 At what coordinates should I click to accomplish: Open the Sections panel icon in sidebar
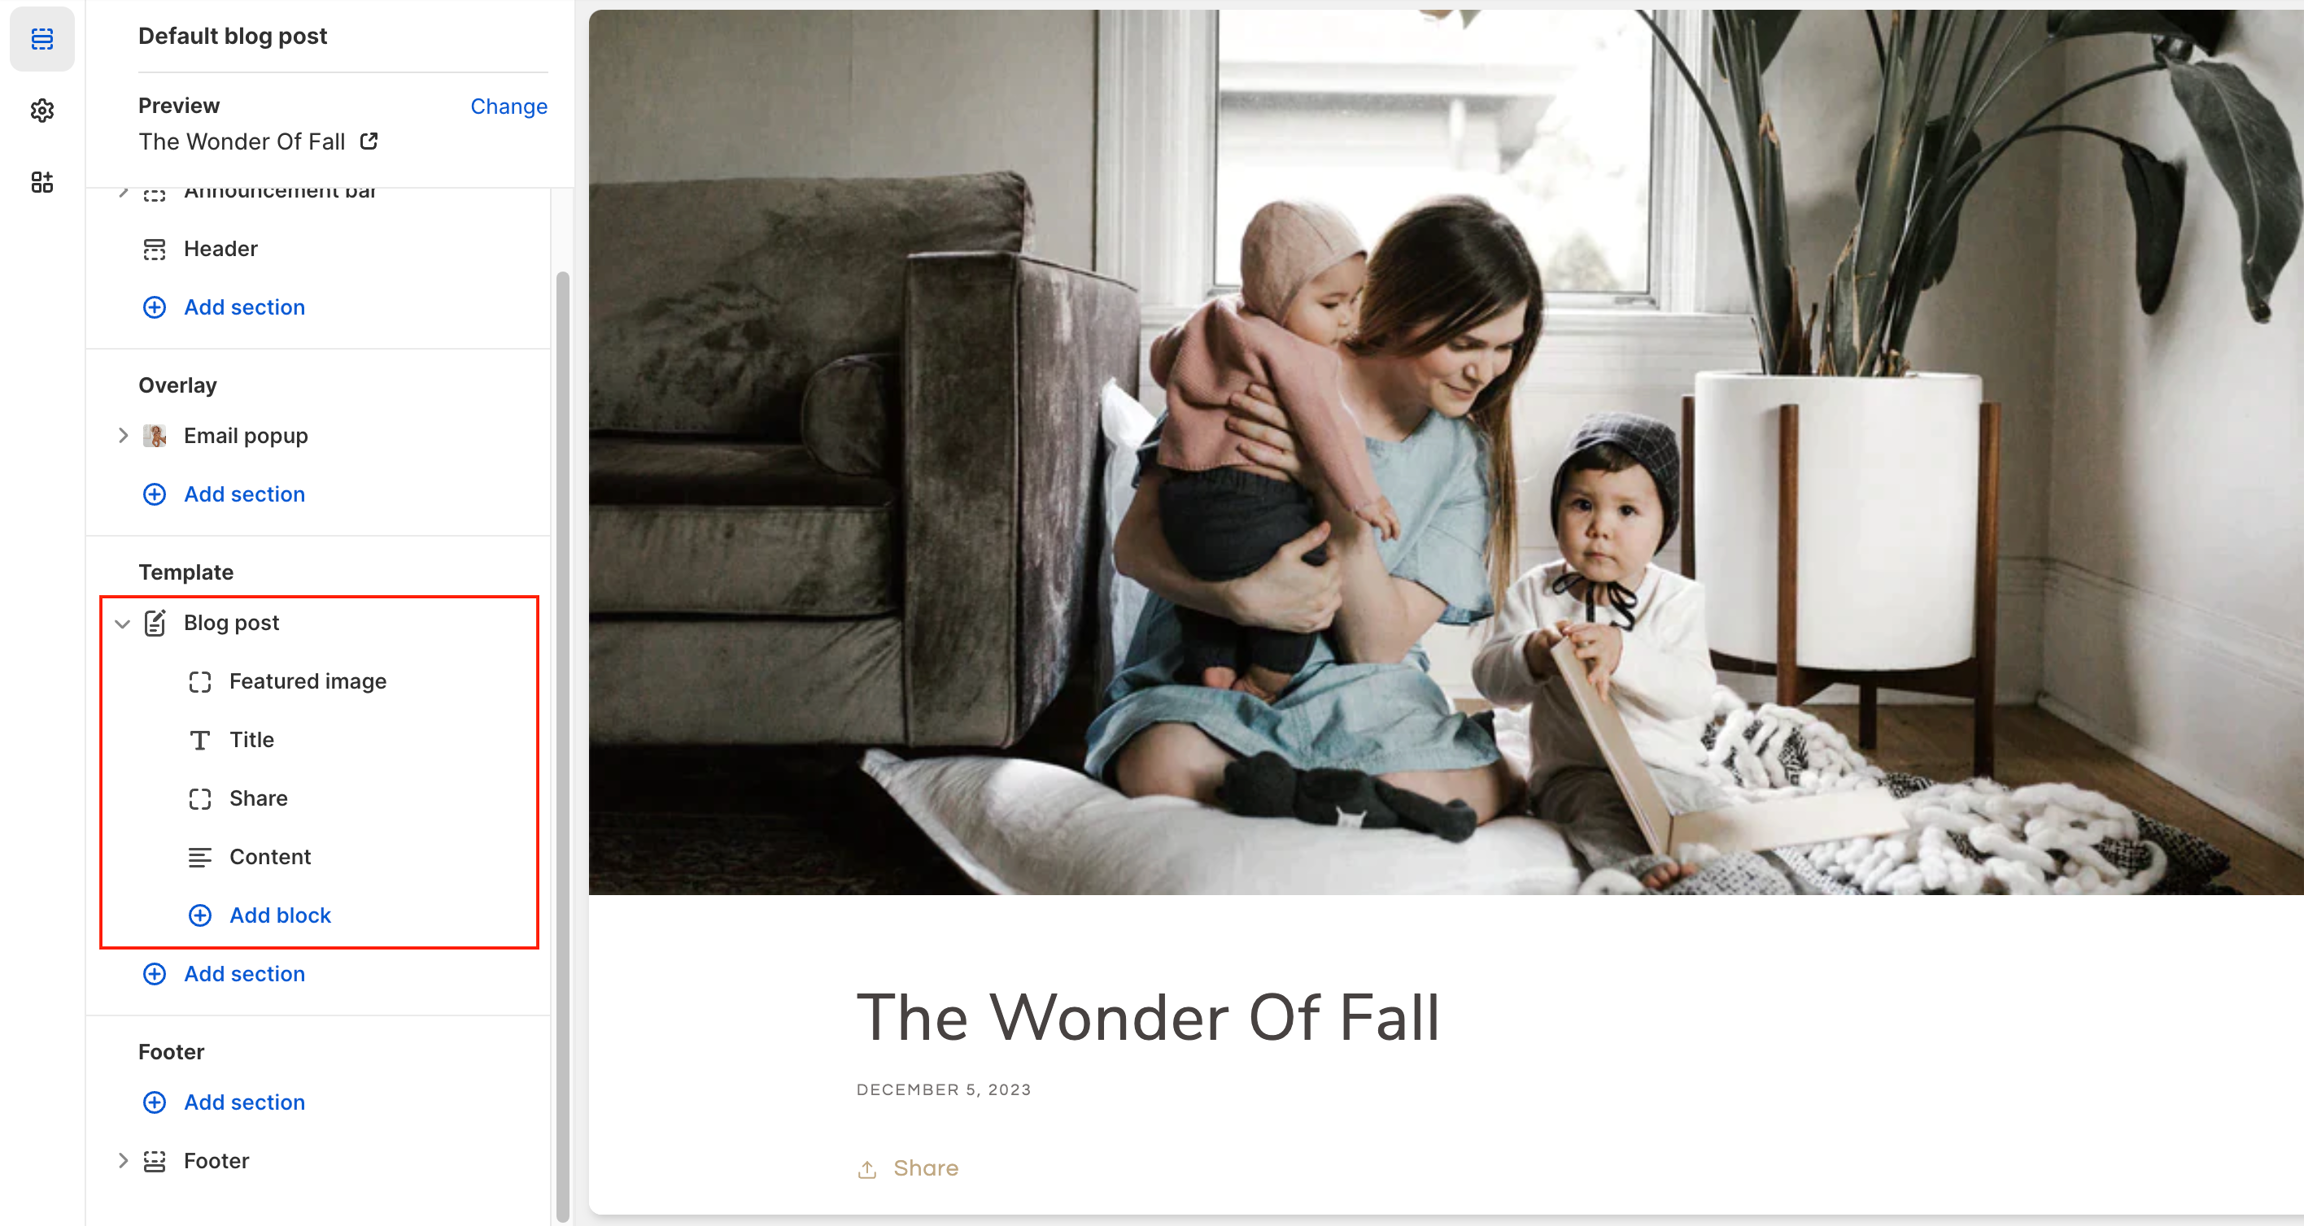(x=42, y=39)
